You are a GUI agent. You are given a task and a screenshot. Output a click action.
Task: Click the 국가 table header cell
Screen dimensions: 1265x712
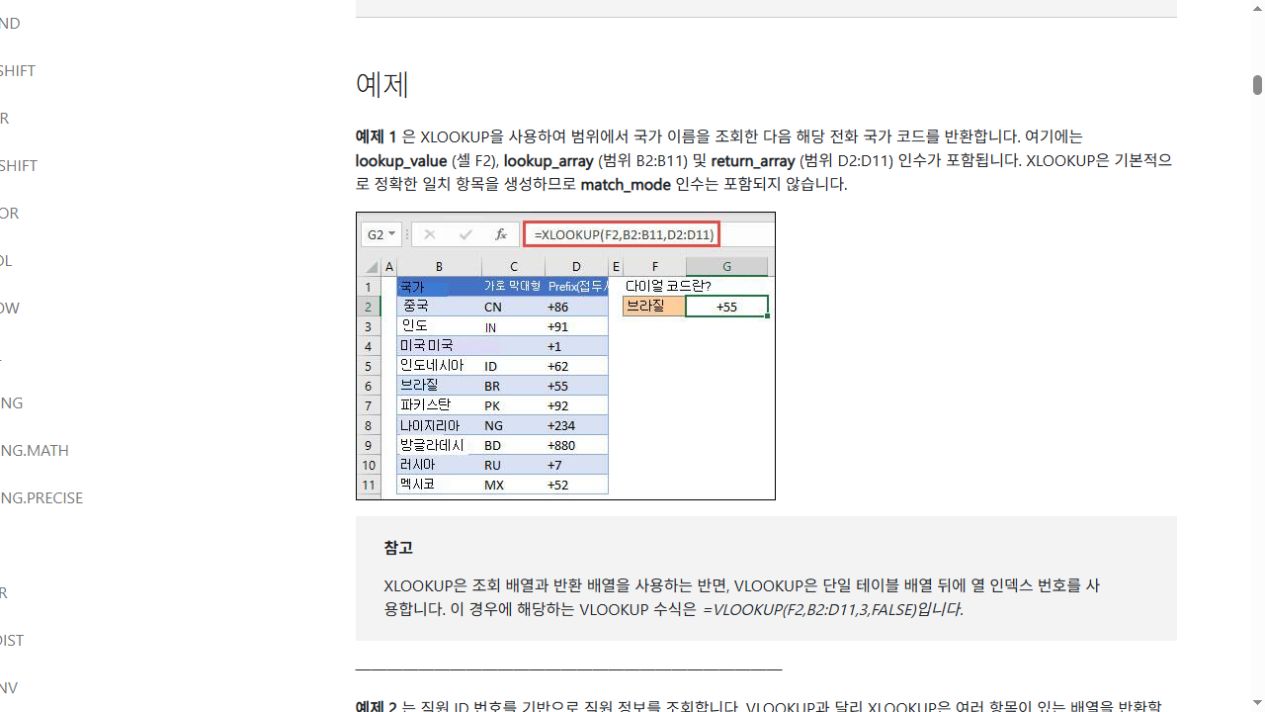pyautogui.click(x=438, y=287)
